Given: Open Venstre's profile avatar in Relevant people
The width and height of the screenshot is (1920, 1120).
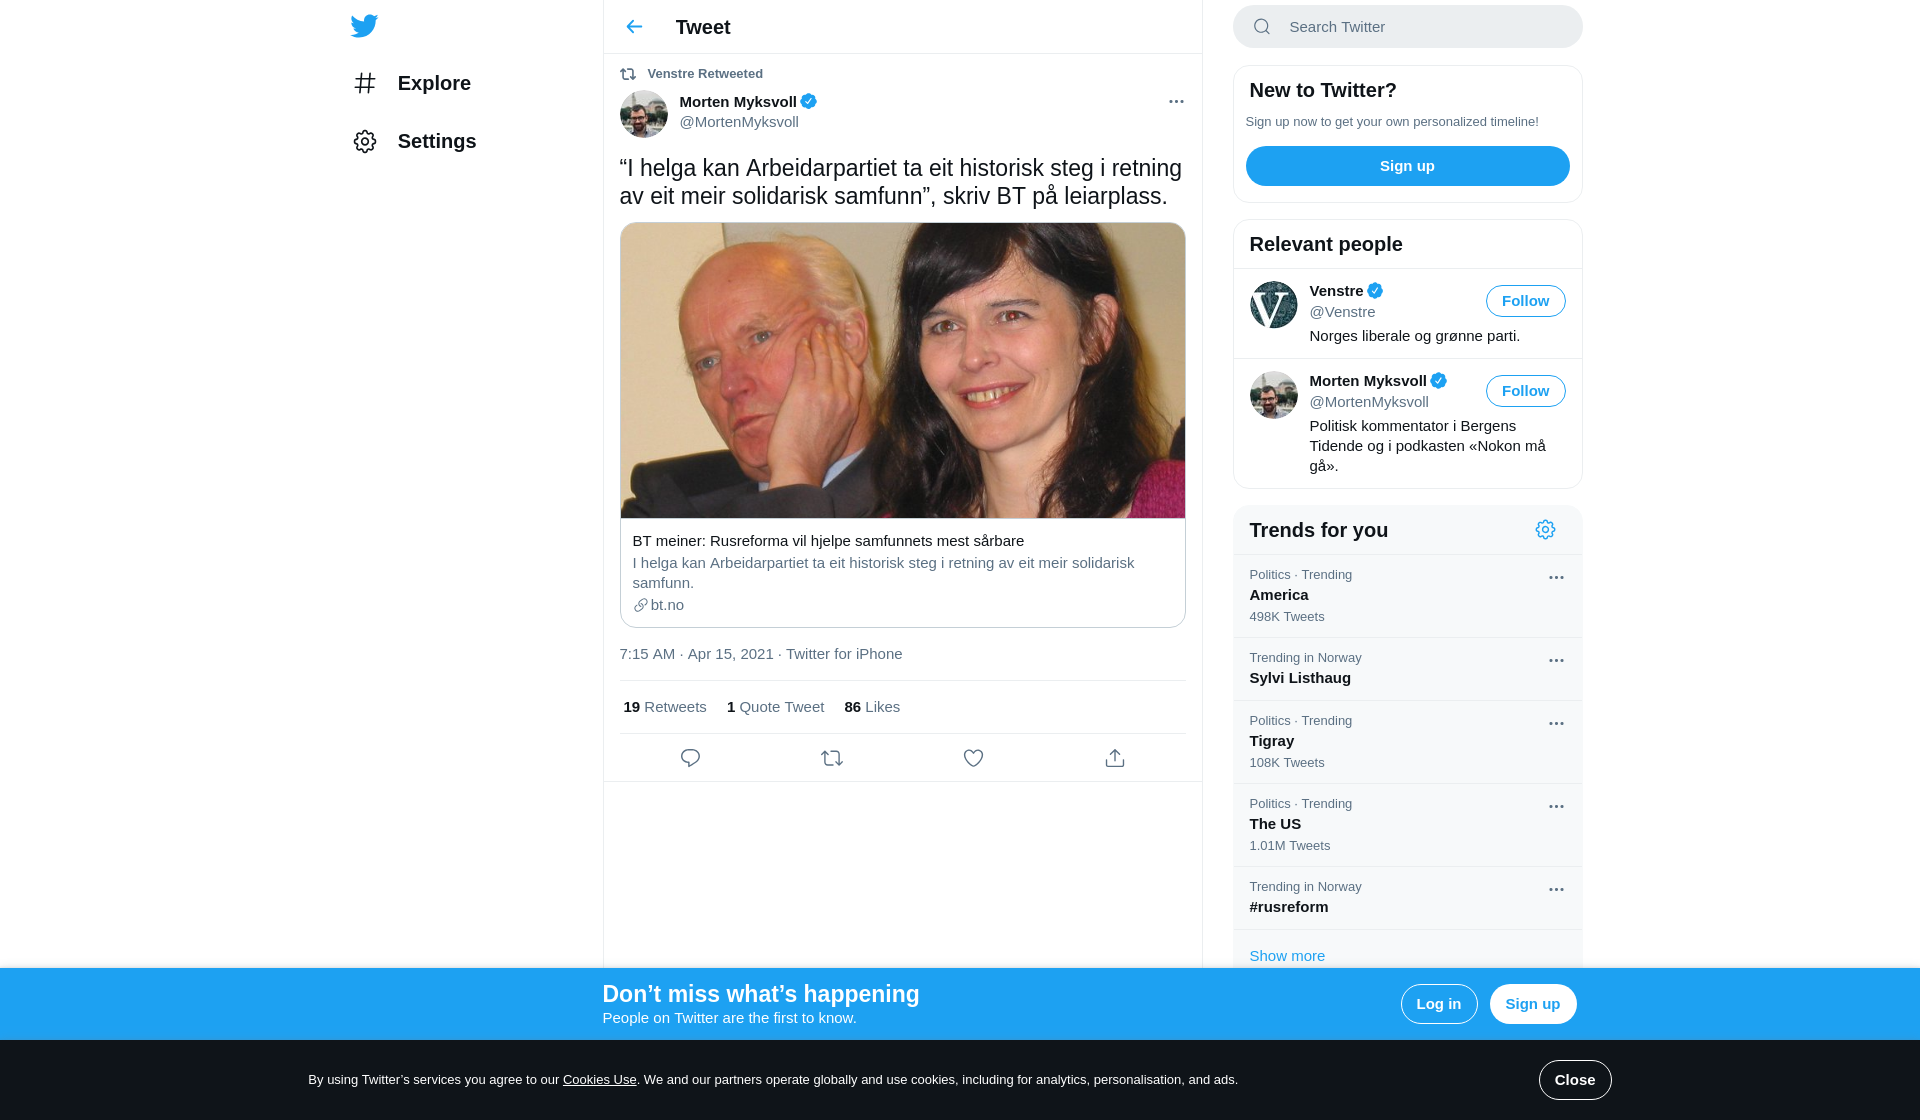Looking at the screenshot, I should pos(1274,305).
